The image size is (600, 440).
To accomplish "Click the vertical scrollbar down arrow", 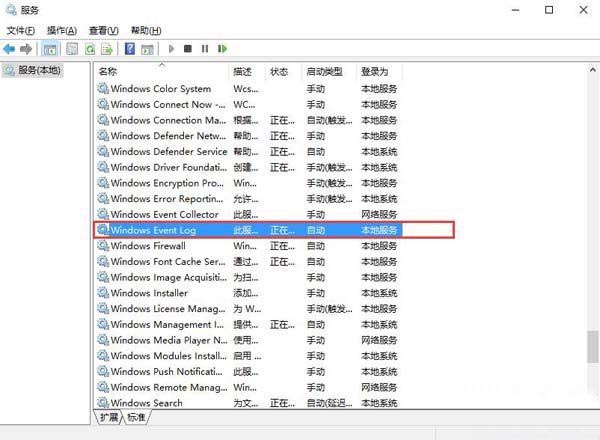I will (592, 402).
